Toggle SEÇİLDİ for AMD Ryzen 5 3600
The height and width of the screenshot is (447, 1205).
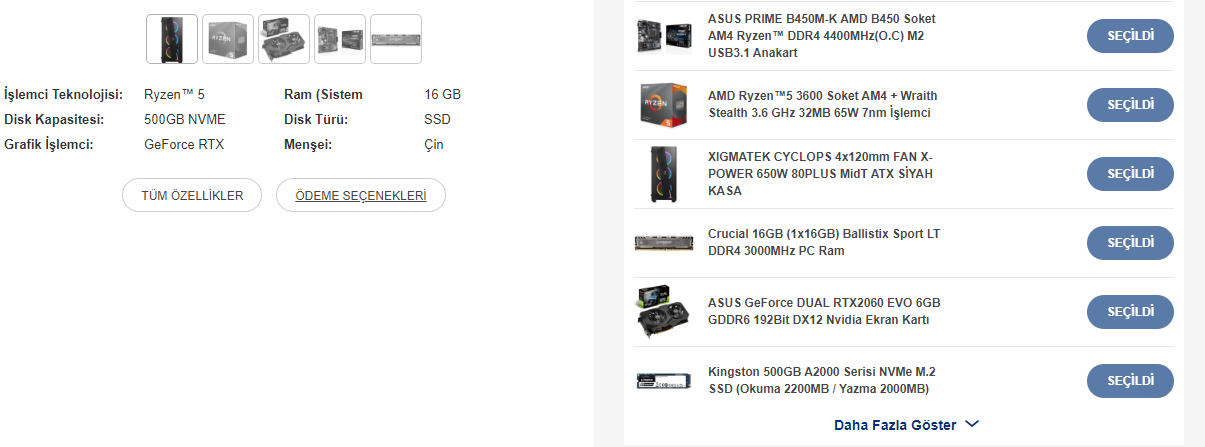pyautogui.click(x=1130, y=105)
